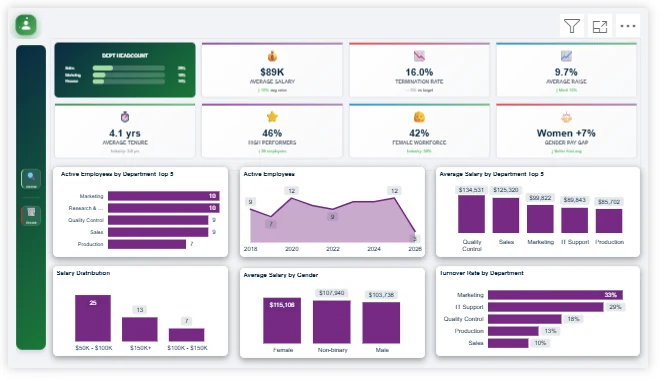Select the Female average salary column
Image resolution: width=667 pixels, height=381 pixels.
(x=282, y=320)
